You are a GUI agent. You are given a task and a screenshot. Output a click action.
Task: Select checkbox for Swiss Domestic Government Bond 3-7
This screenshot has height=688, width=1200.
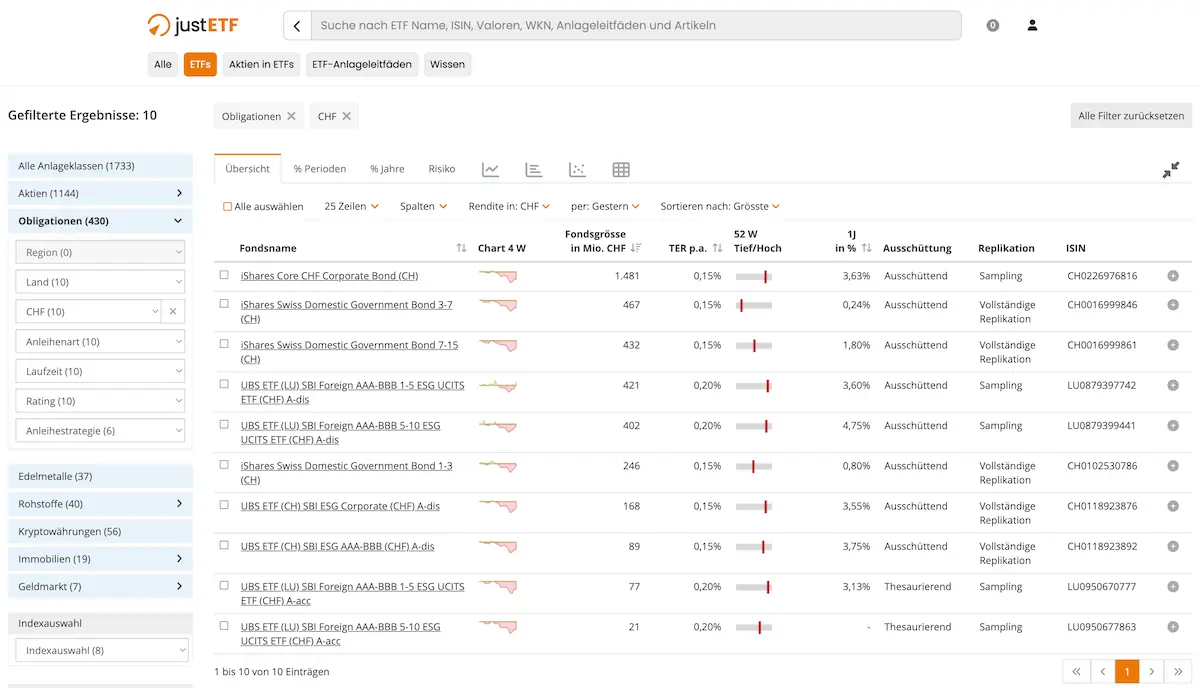click(x=224, y=304)
